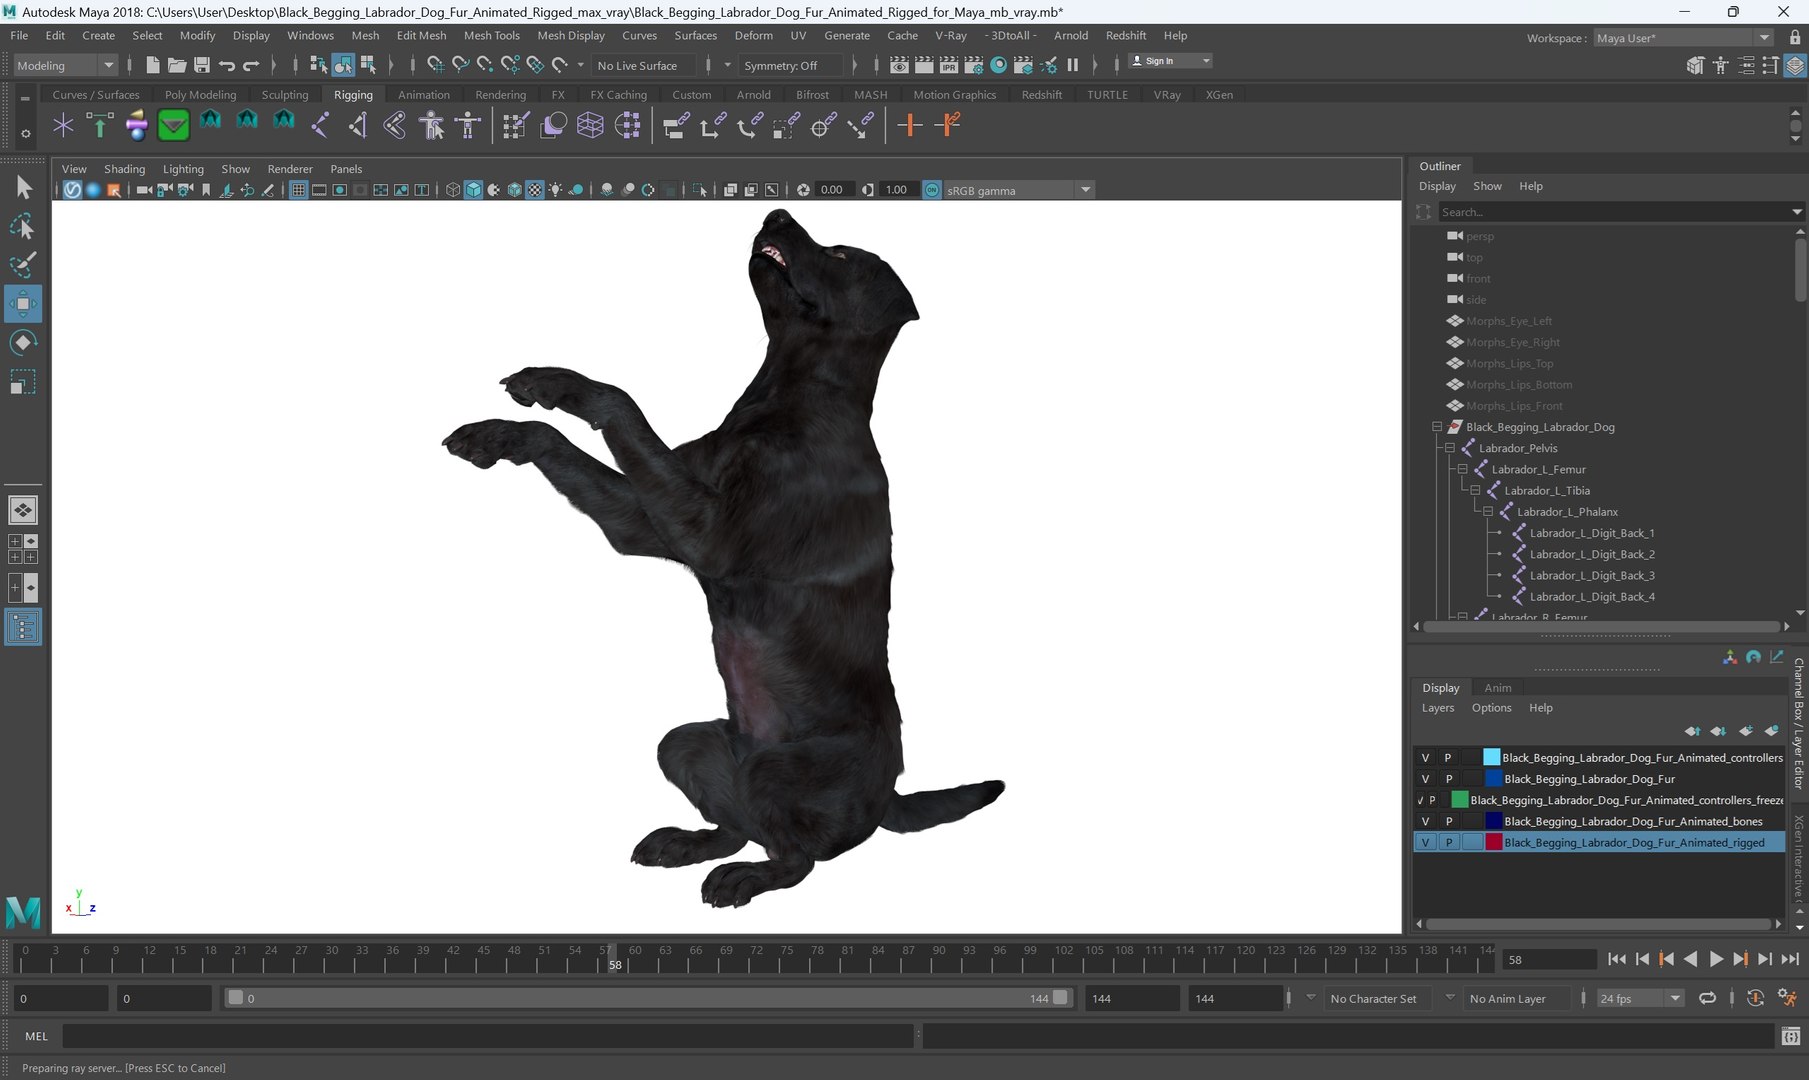Open Animation Preferences running-figure icon

pyautogui.click(x=1787, y=998)
